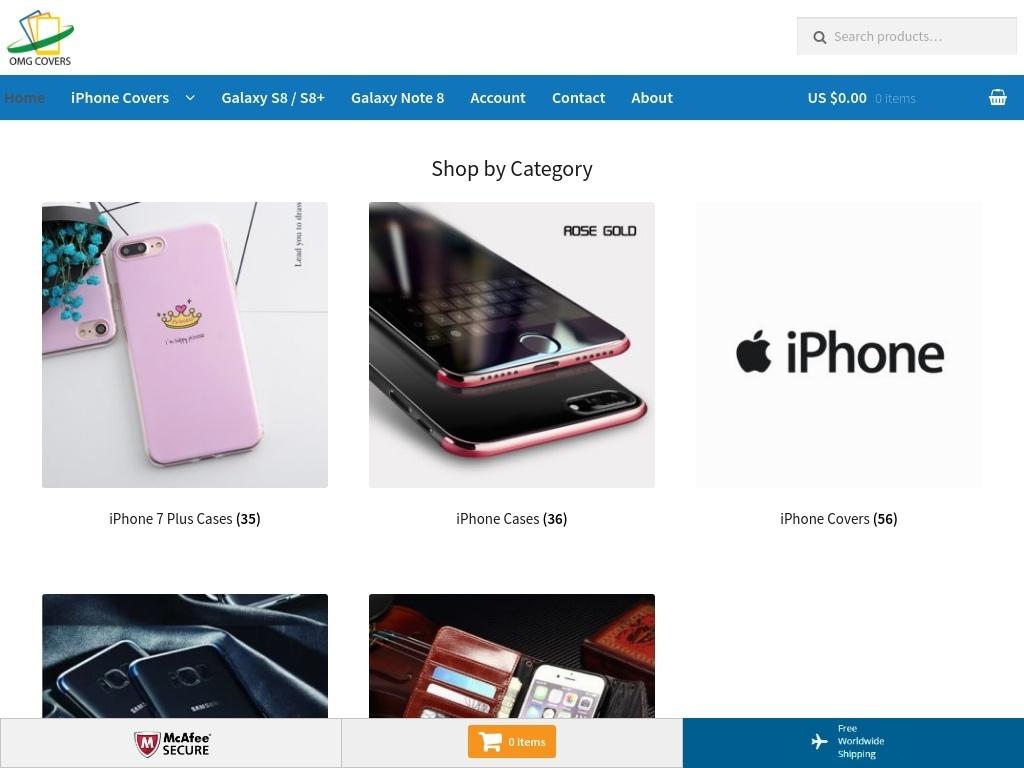Viewport: 1024px width, 768px height.
Task: Click the US $0.00 cart total
Action: click(x=837, y=98)
